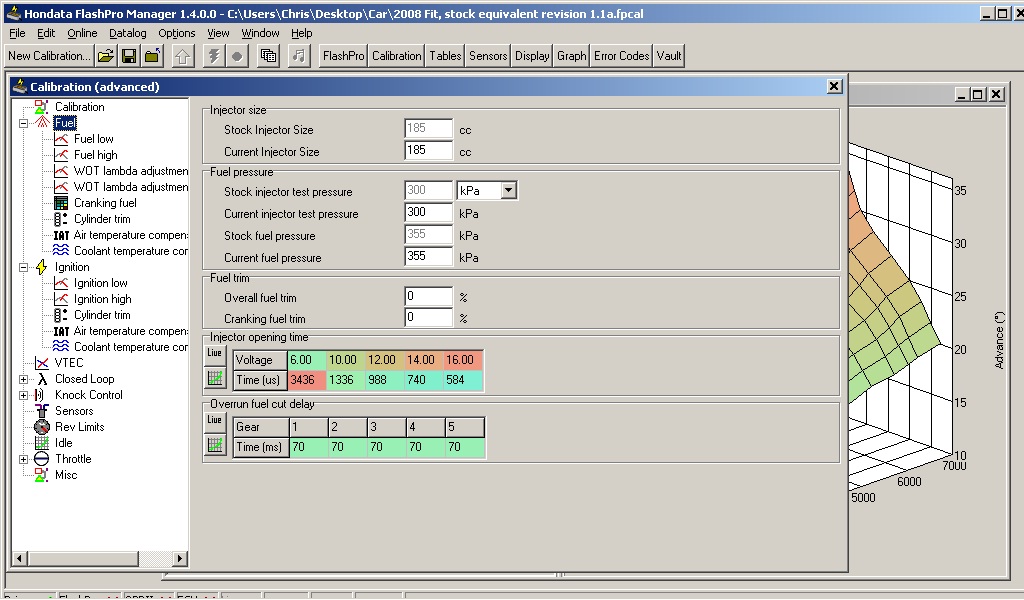Click the New Calibration... button
Screen dimensions: 1024x600
(x=50, y=56)
